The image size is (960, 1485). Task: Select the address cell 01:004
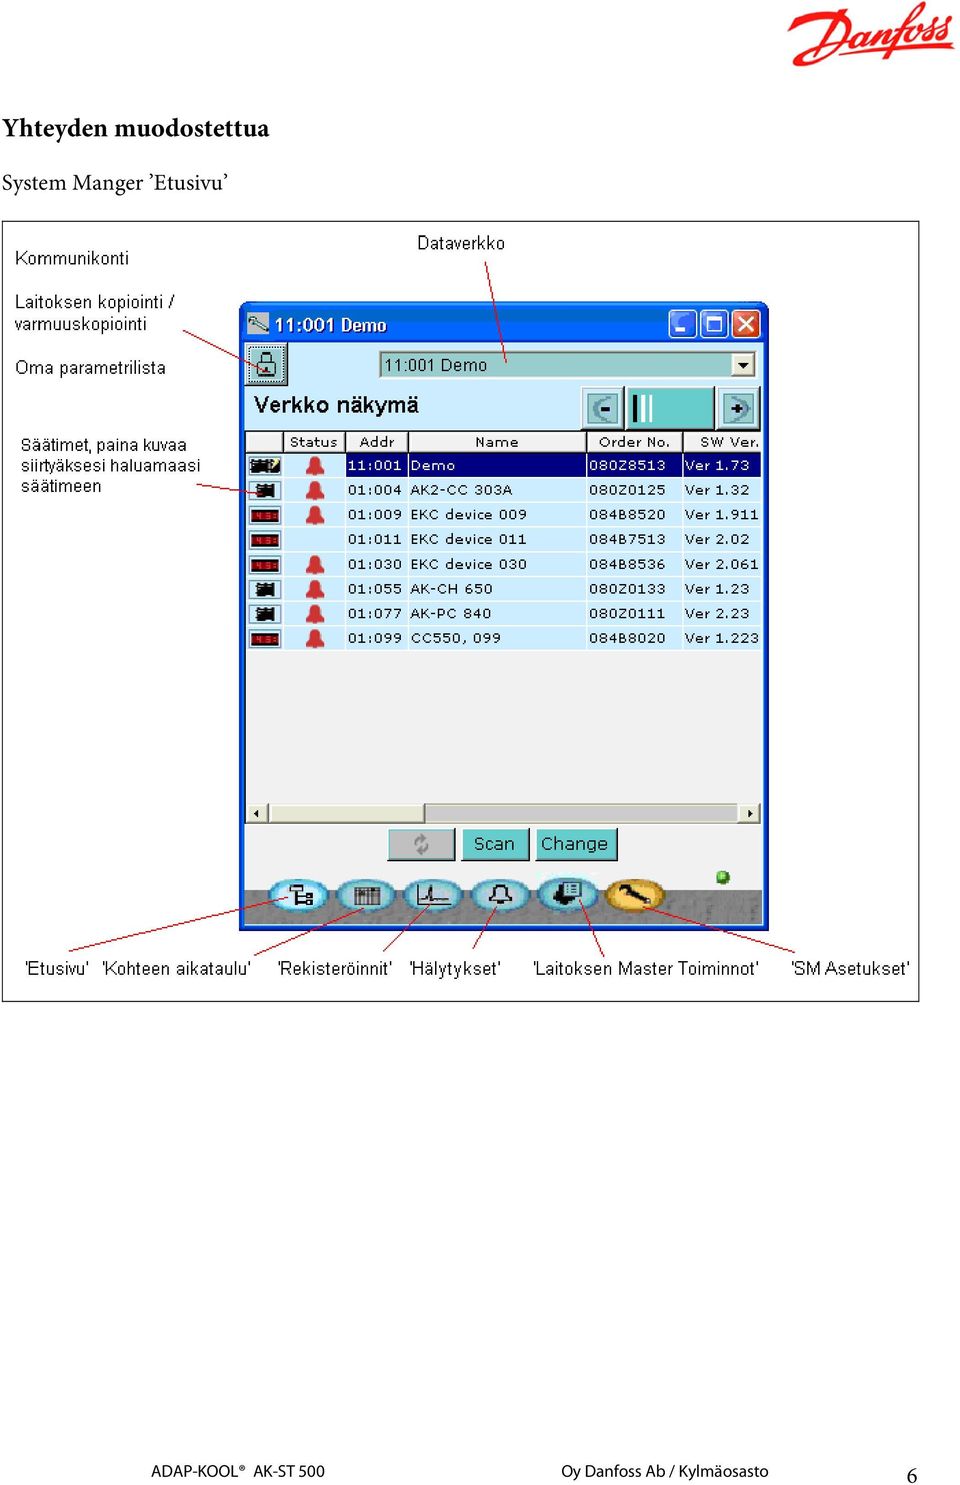point(375,490)
